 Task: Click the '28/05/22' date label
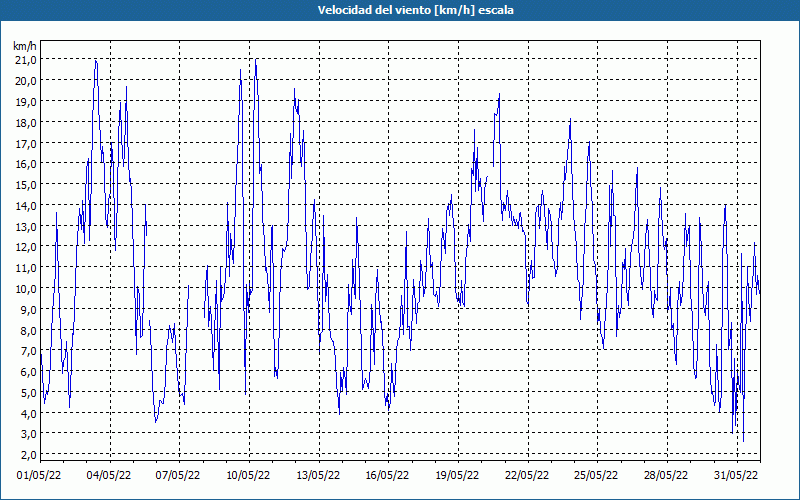point(666,476)
